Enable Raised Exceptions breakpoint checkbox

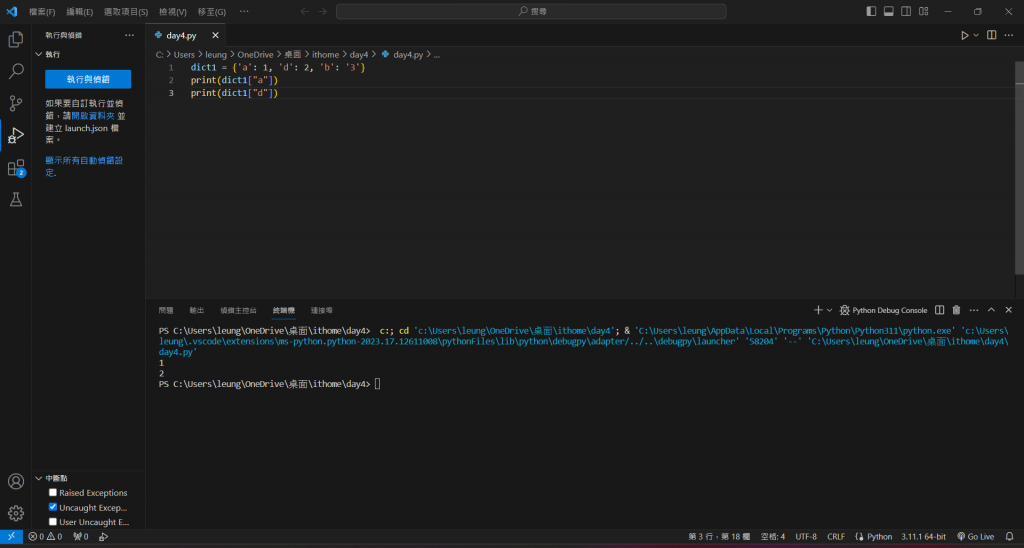click(53, 492)
